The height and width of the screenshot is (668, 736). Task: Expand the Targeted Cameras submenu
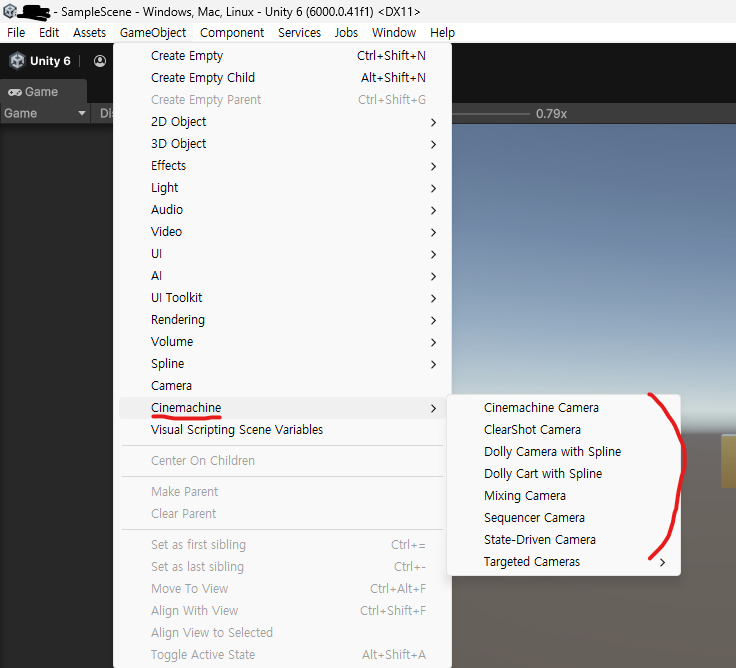[564, 562]
